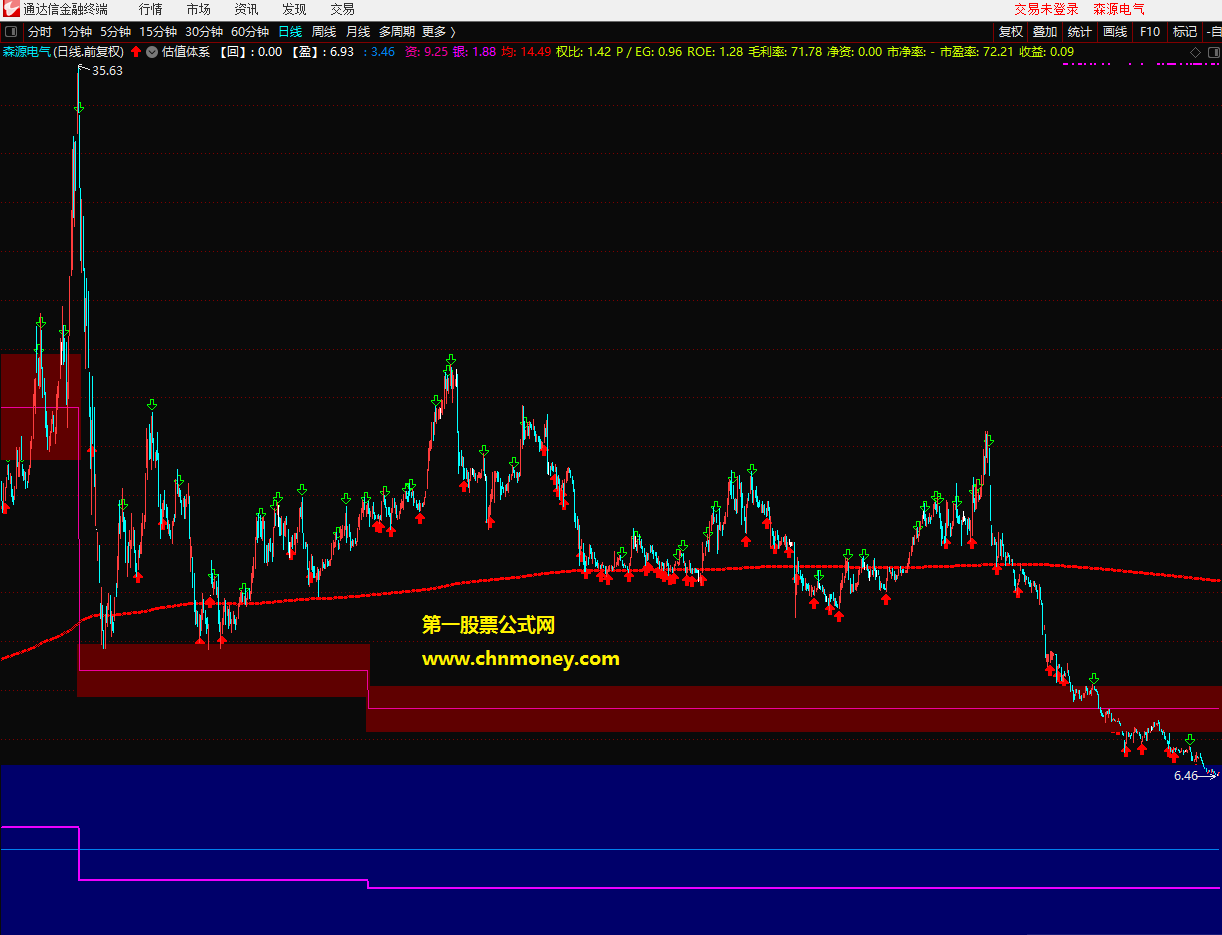
Task: Click the 35.63 high price label
Action: tap(106, 71)
